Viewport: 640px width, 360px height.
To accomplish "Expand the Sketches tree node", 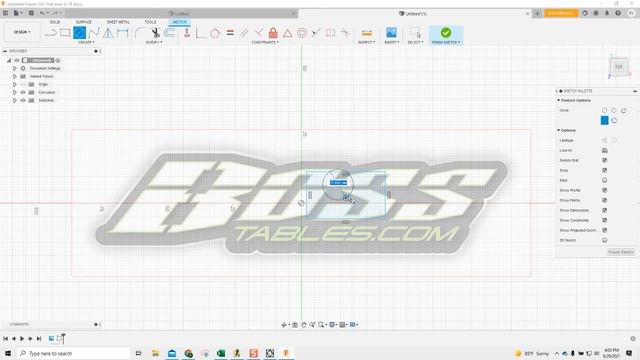I will pyautogui.click(x=15, y=100).
